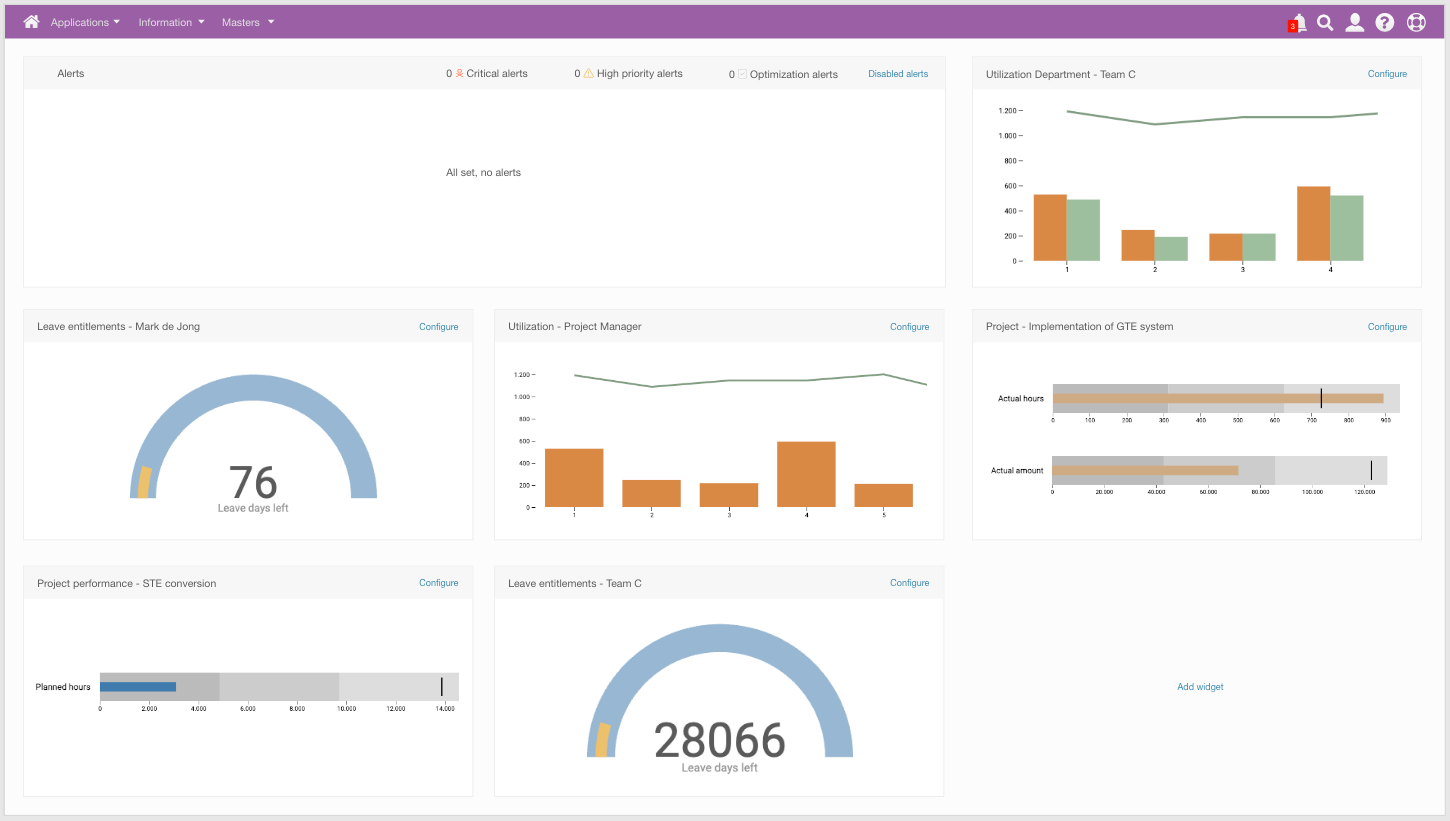Configure the Utilization - Project Manager widget
This screenshot has height=821, width=1450.
[909, 327]
